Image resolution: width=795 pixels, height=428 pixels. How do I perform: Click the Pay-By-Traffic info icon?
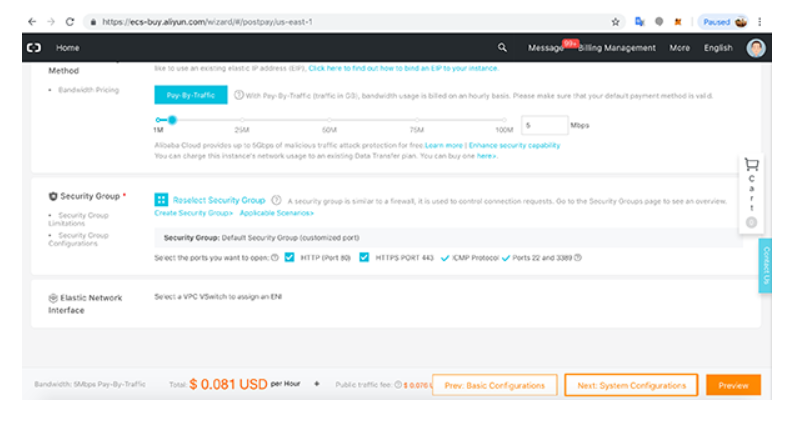coord(239,95)
